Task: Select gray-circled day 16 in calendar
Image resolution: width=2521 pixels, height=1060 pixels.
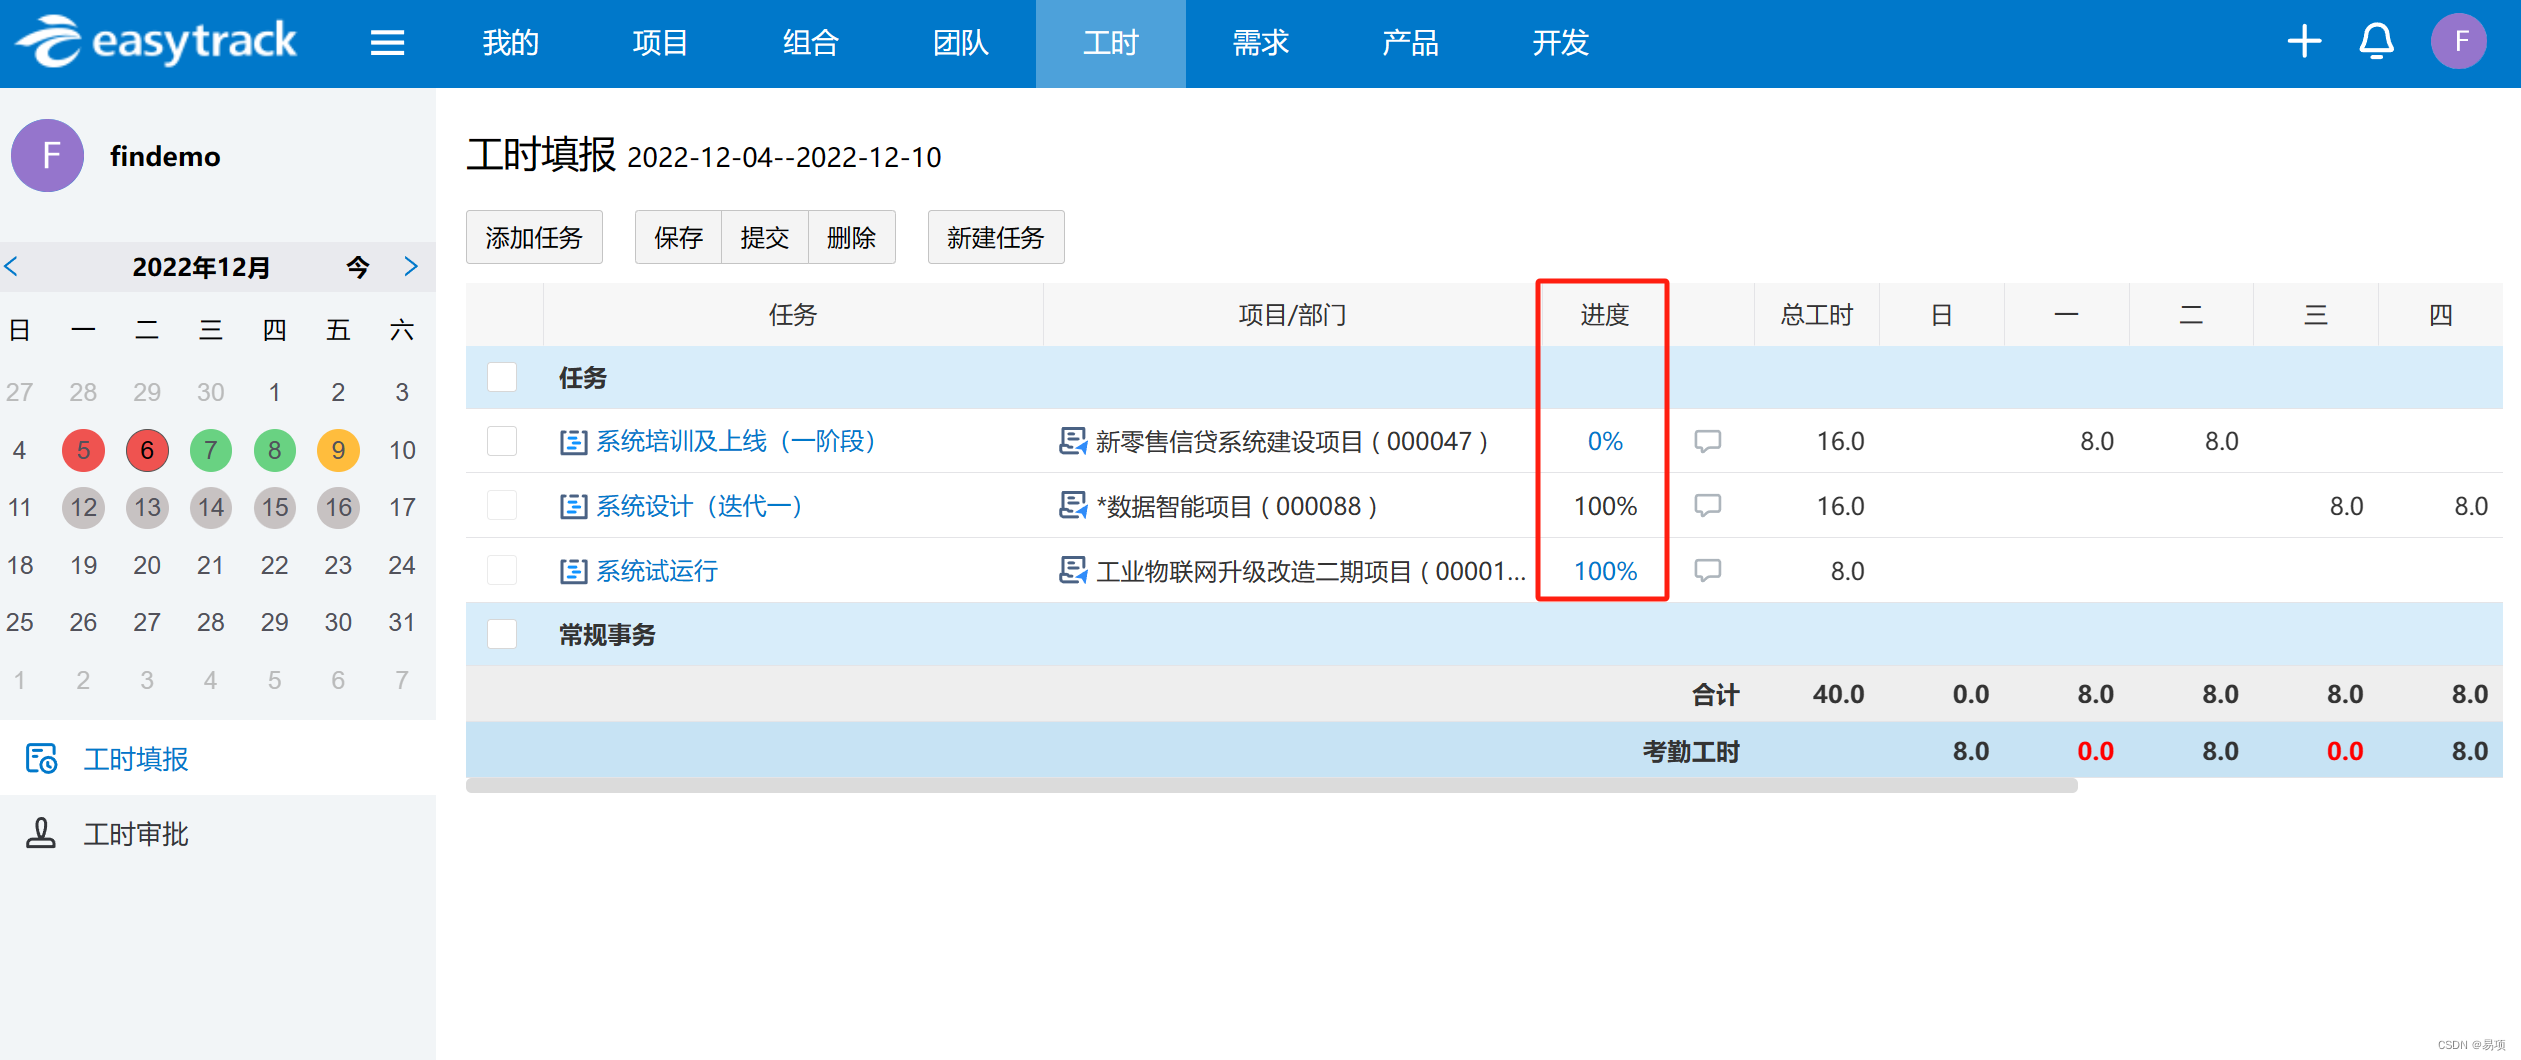Action: tap(339, 508)
